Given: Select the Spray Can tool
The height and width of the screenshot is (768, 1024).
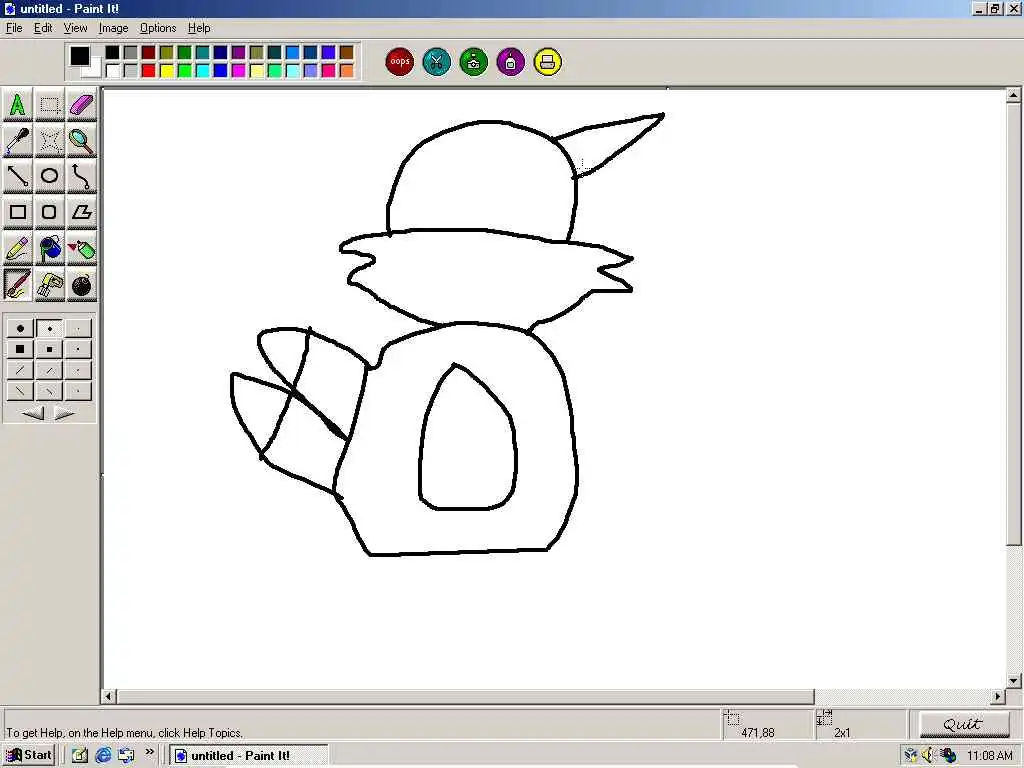Looking at the screenshot, I should click(x=82, y=249).
